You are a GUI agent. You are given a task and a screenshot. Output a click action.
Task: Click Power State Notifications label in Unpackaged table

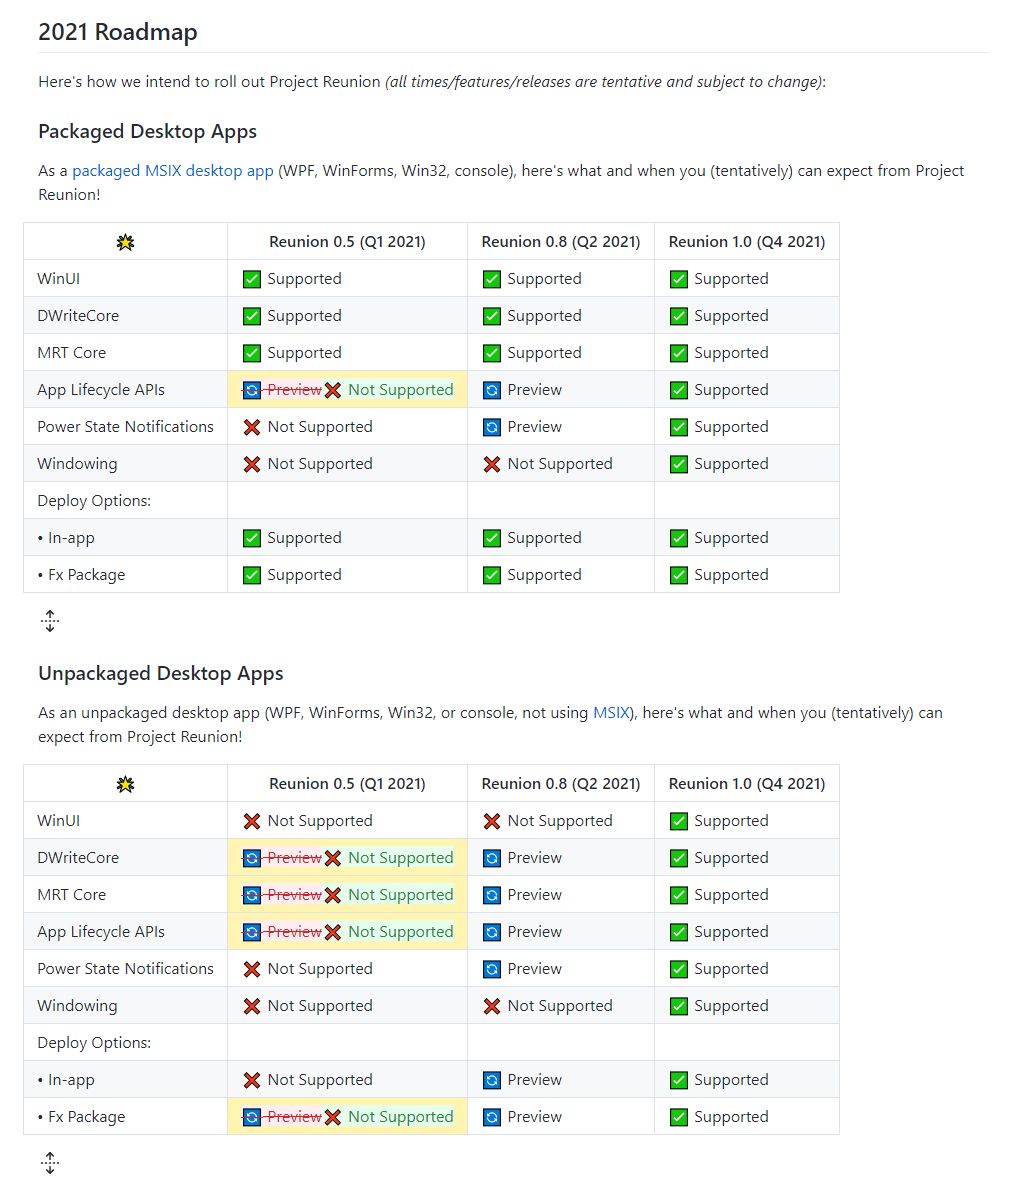click(126, 970)
